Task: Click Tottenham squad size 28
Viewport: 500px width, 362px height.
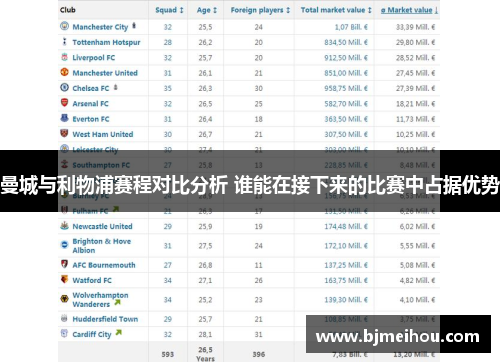Action: coord(168,42)
